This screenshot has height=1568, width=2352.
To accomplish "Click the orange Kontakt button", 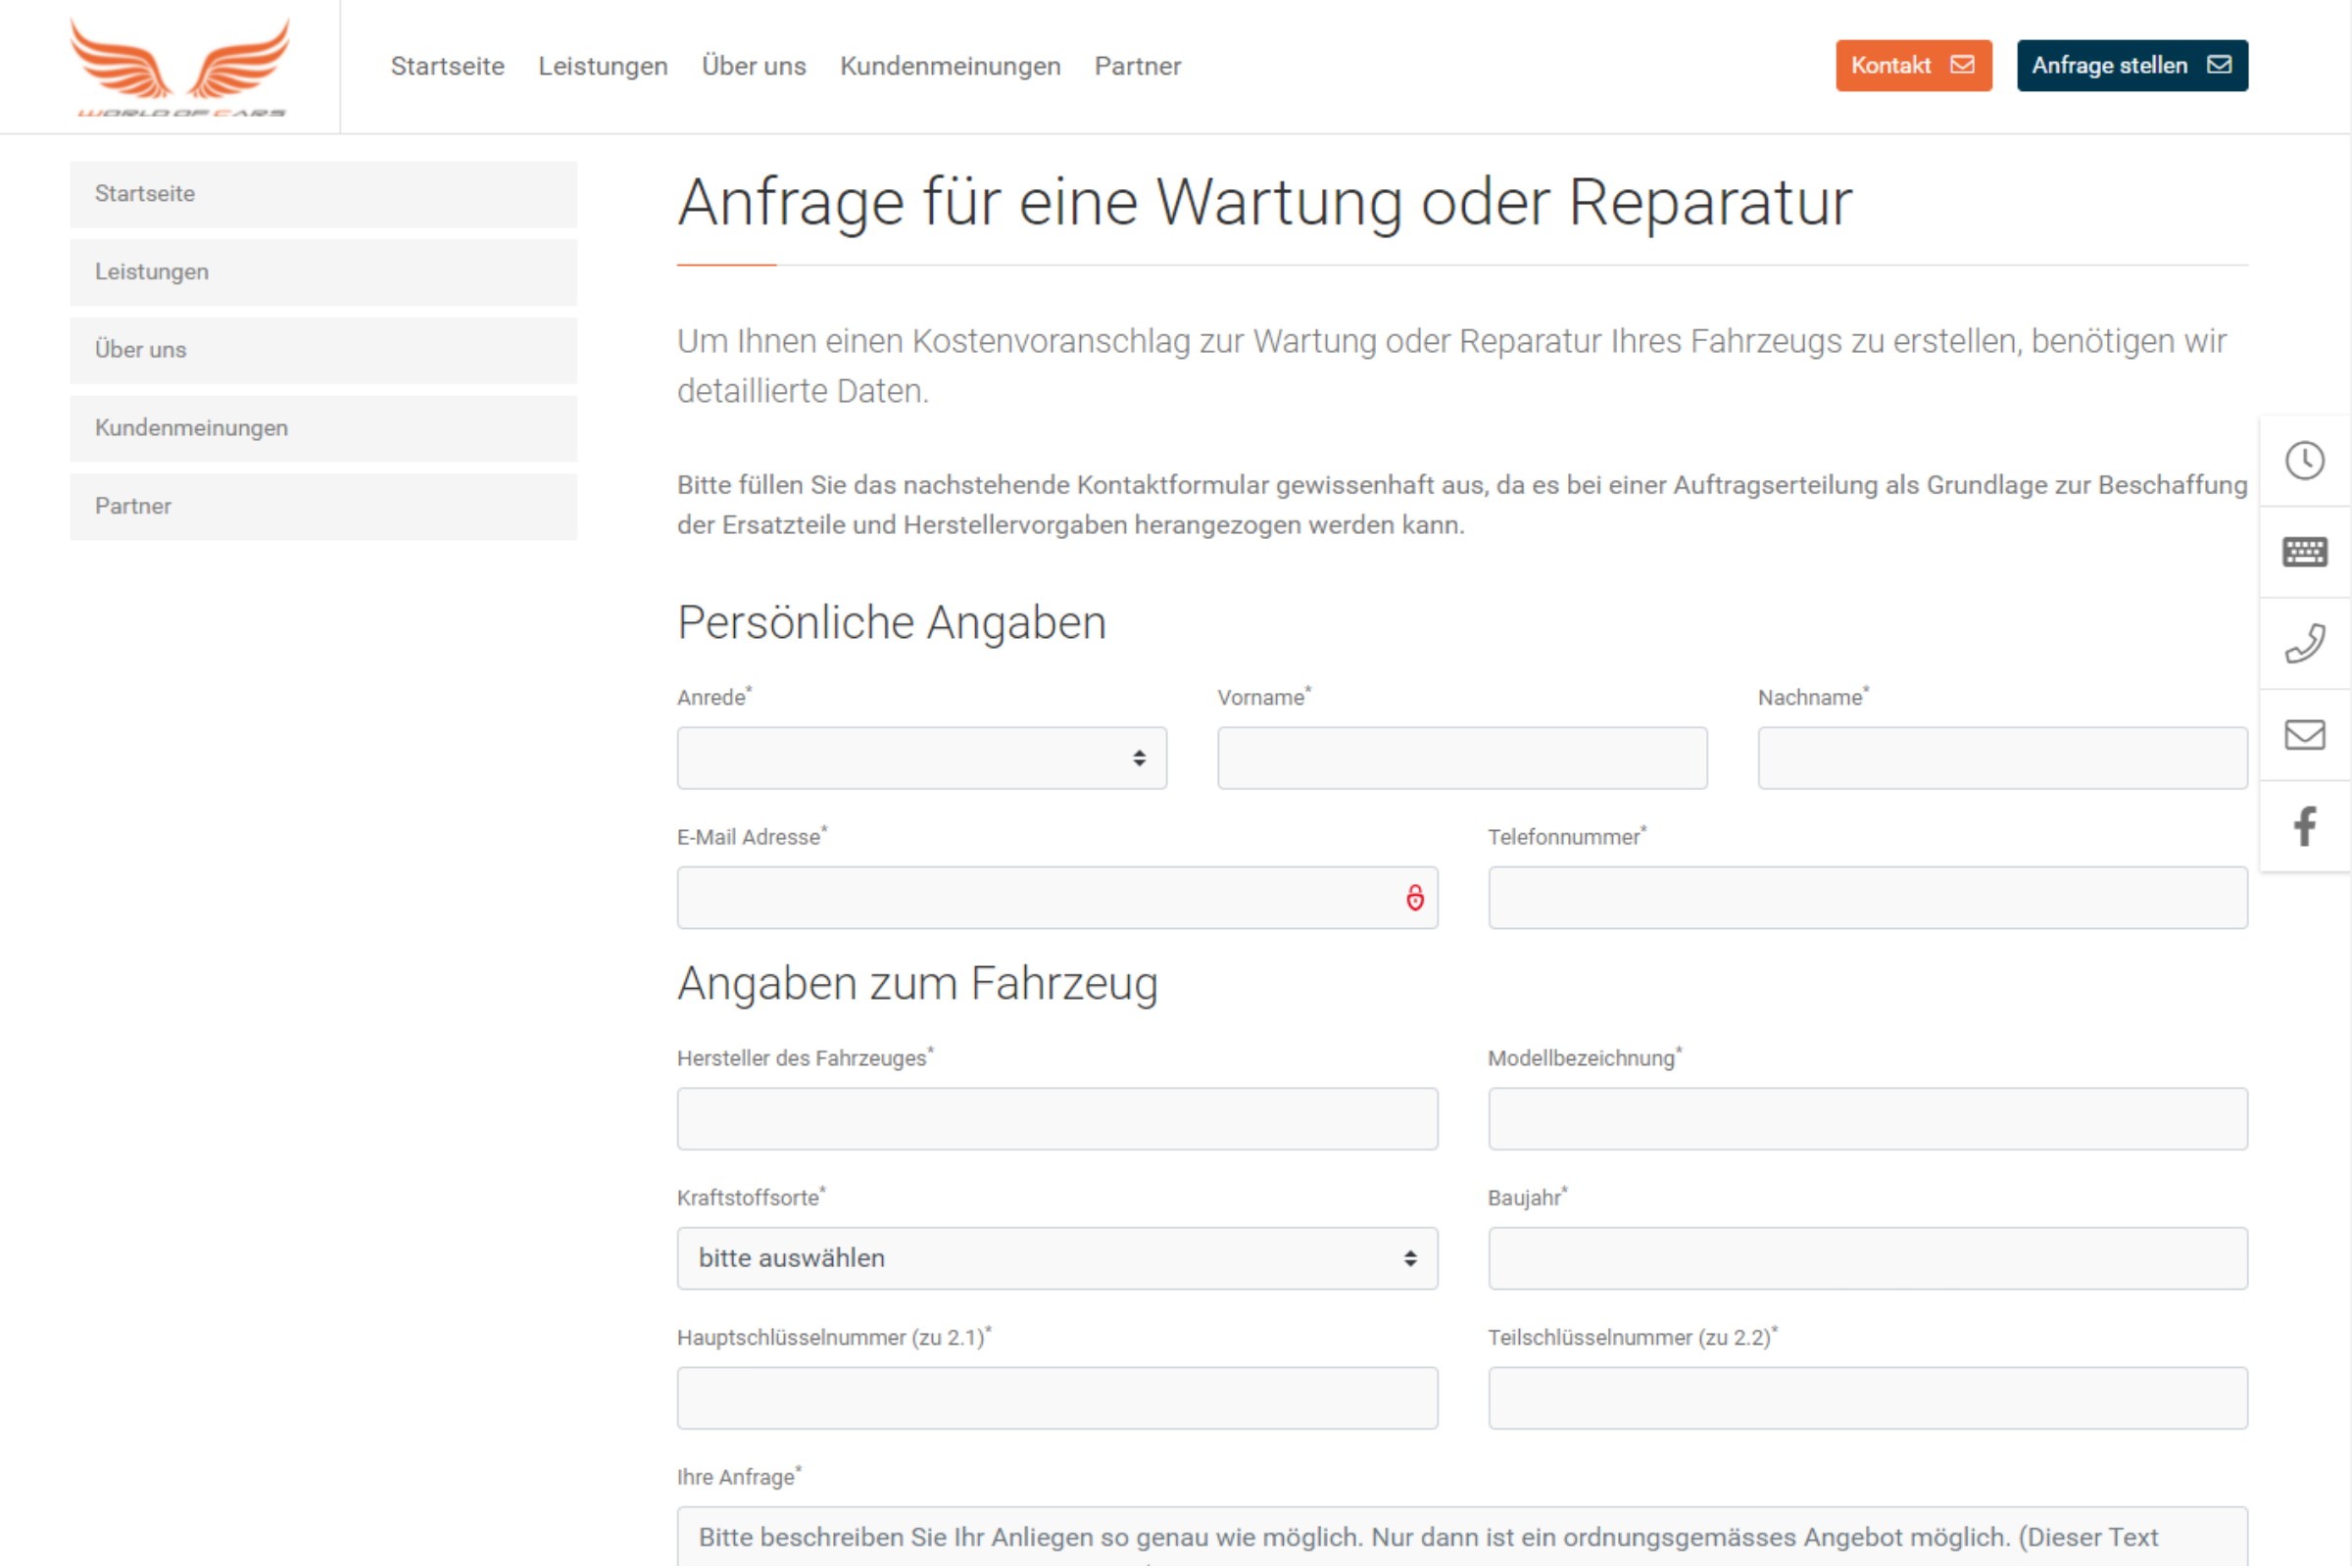I will 1912,66.
